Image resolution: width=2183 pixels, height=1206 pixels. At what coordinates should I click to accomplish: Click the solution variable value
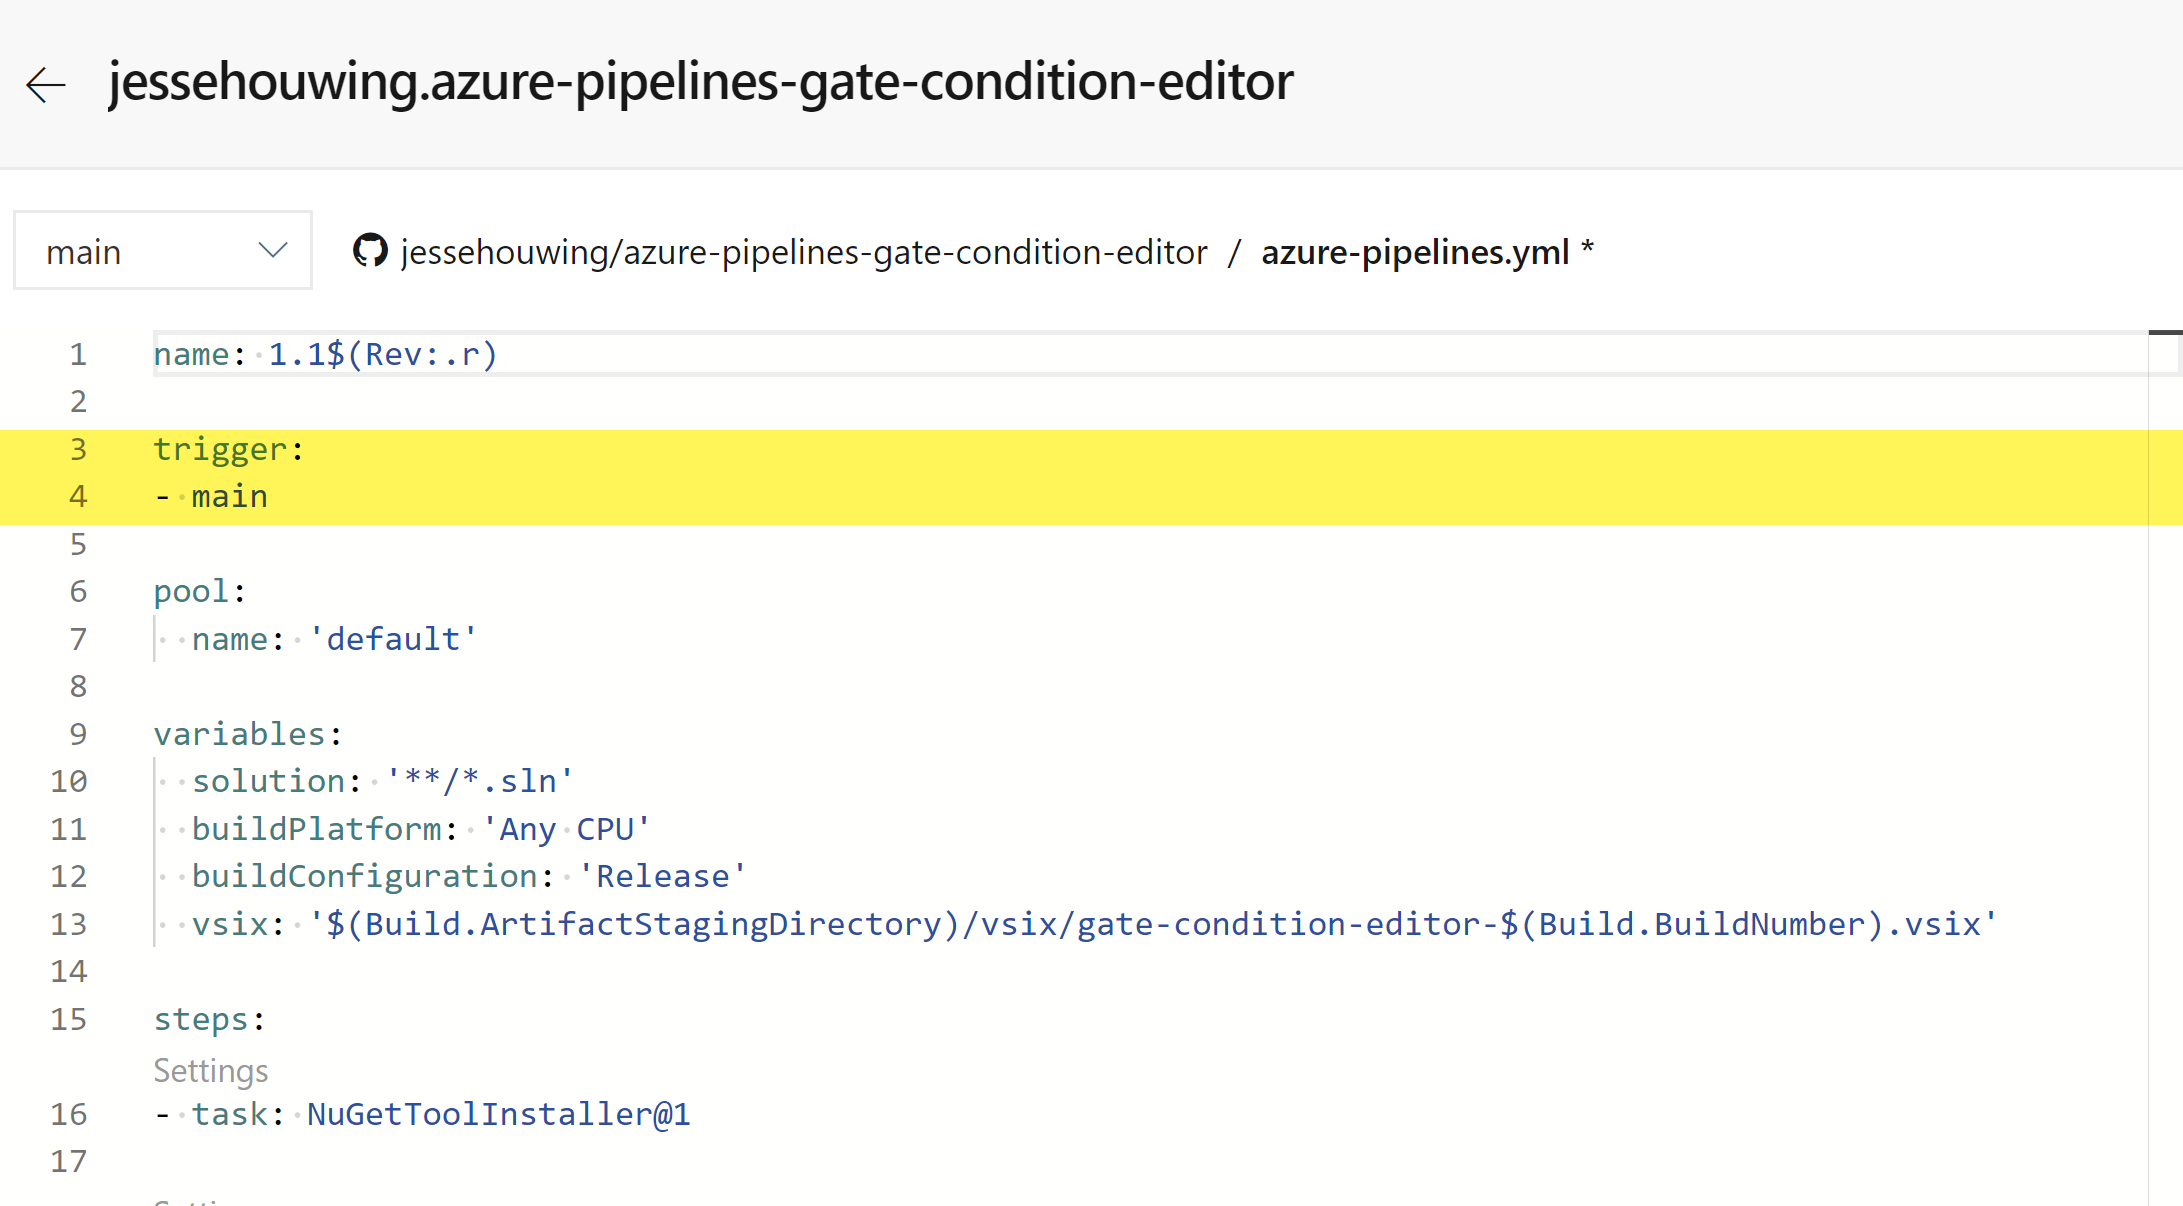point(479,781)
